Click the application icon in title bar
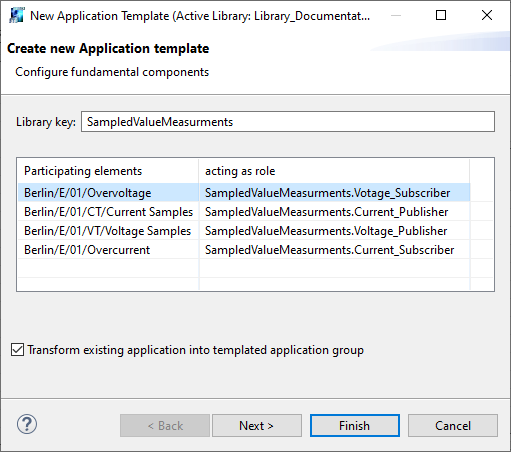This screenshot has height=452, width=511. click(x=17, y=15)
